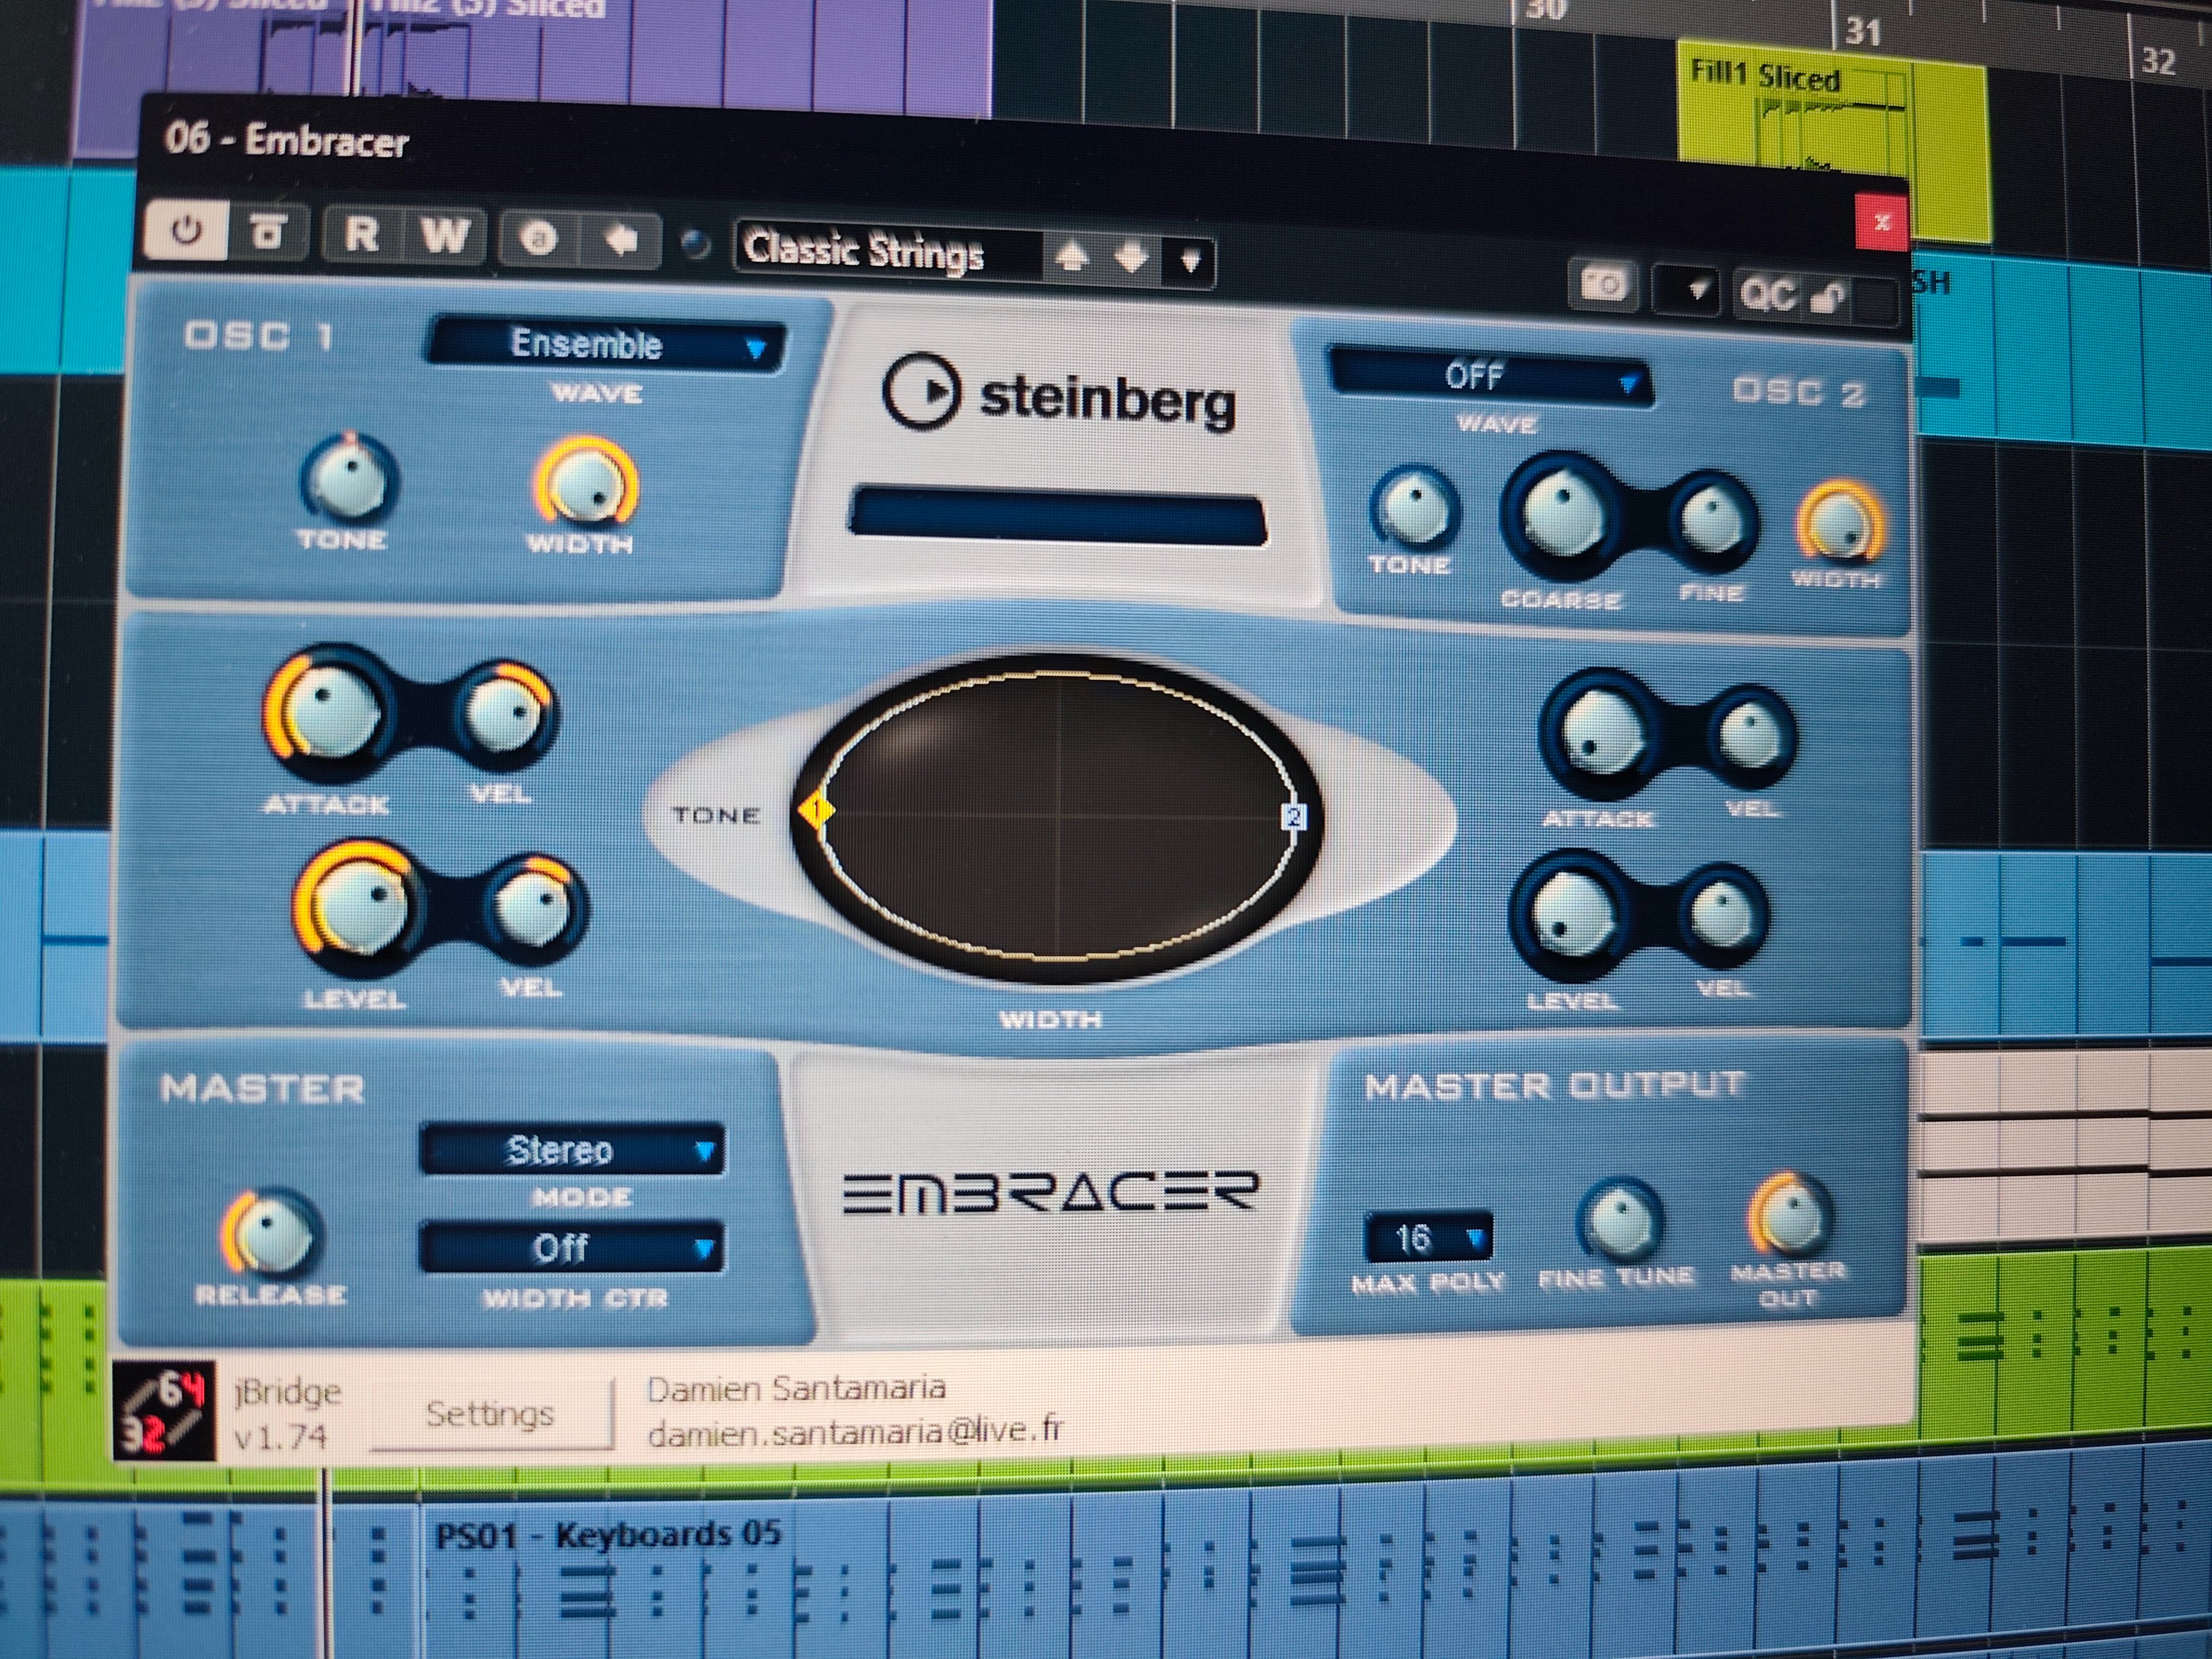Click the OSC 2 Coarse knob
The height and width of the screenshot is (1659, 2212).
(x=1561, y=516)
